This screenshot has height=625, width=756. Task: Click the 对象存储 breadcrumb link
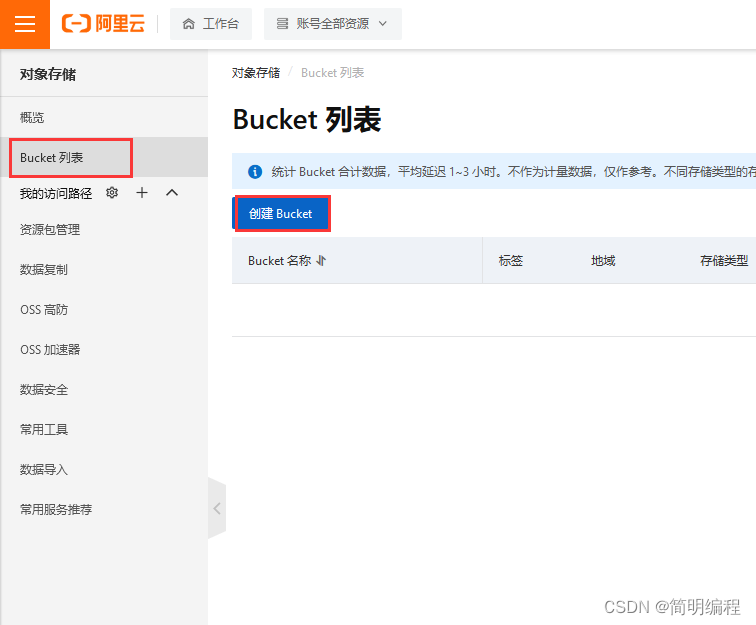click(256, 73)
